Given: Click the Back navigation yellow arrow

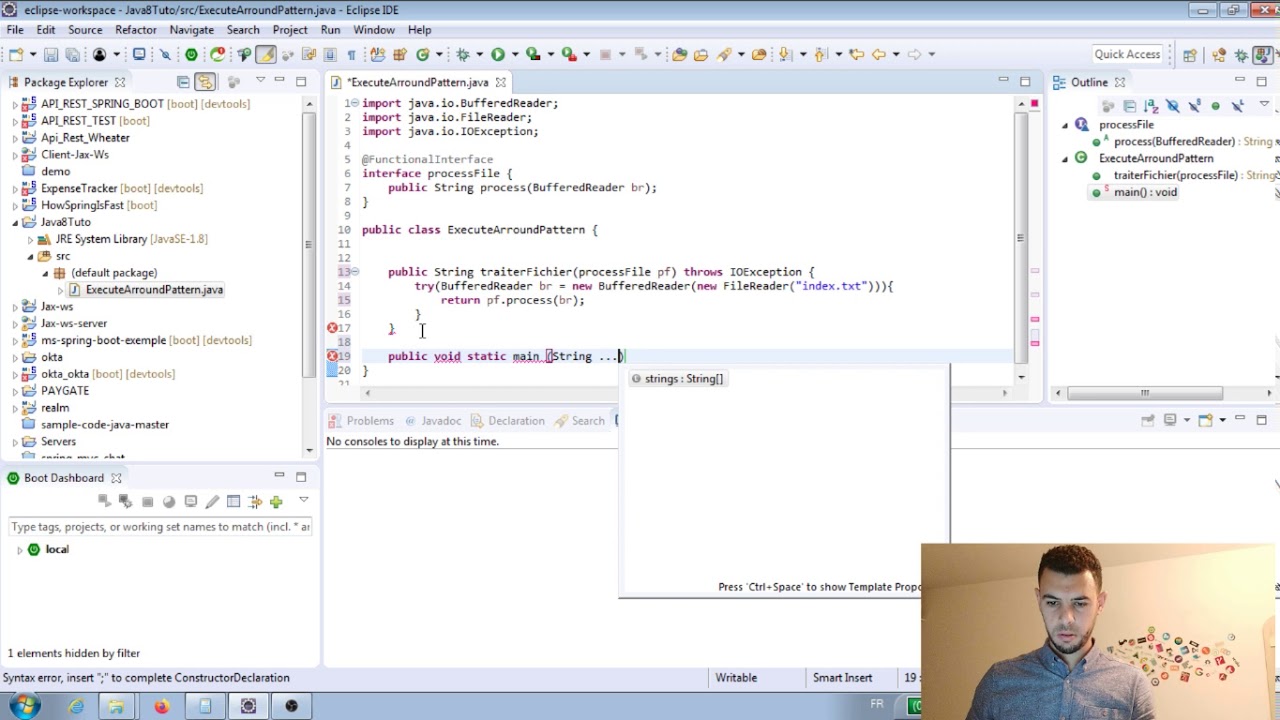Looking at the screenshot, I should click(879, 54).
